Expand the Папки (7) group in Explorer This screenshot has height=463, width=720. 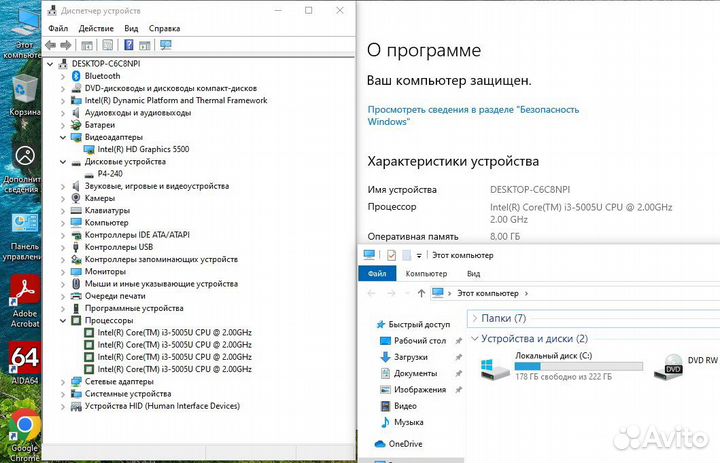pyautogui.click(x=475, y=318)
